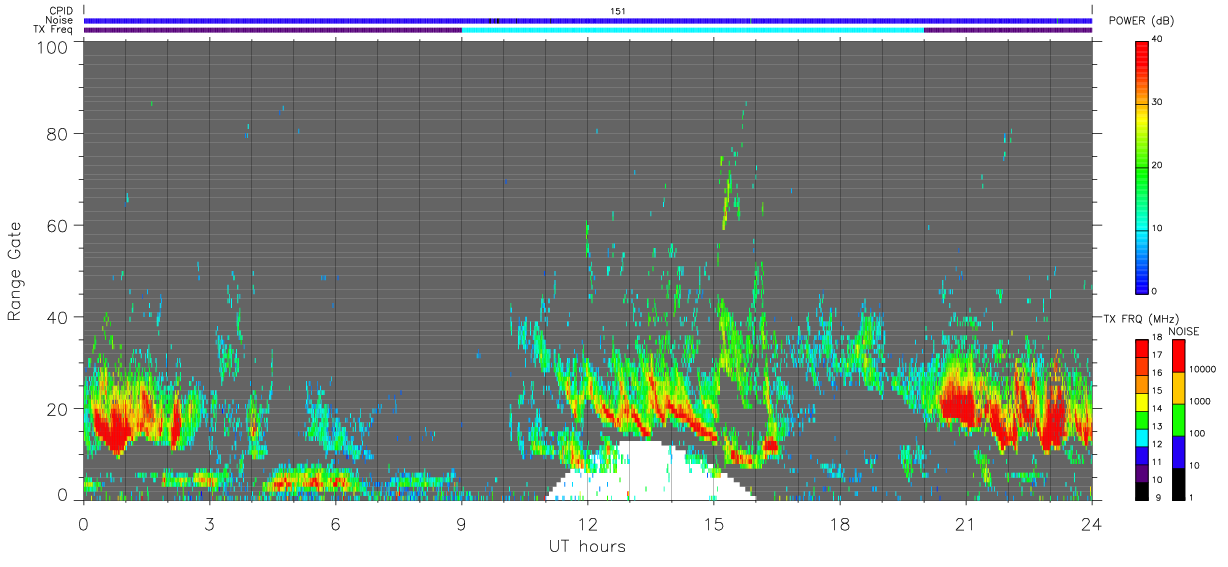The height and width of the screenshot is (567, 1228).
Task: Click the POWER (dB) legend title
Action: pyautogui.click(x=1140, y=21)
